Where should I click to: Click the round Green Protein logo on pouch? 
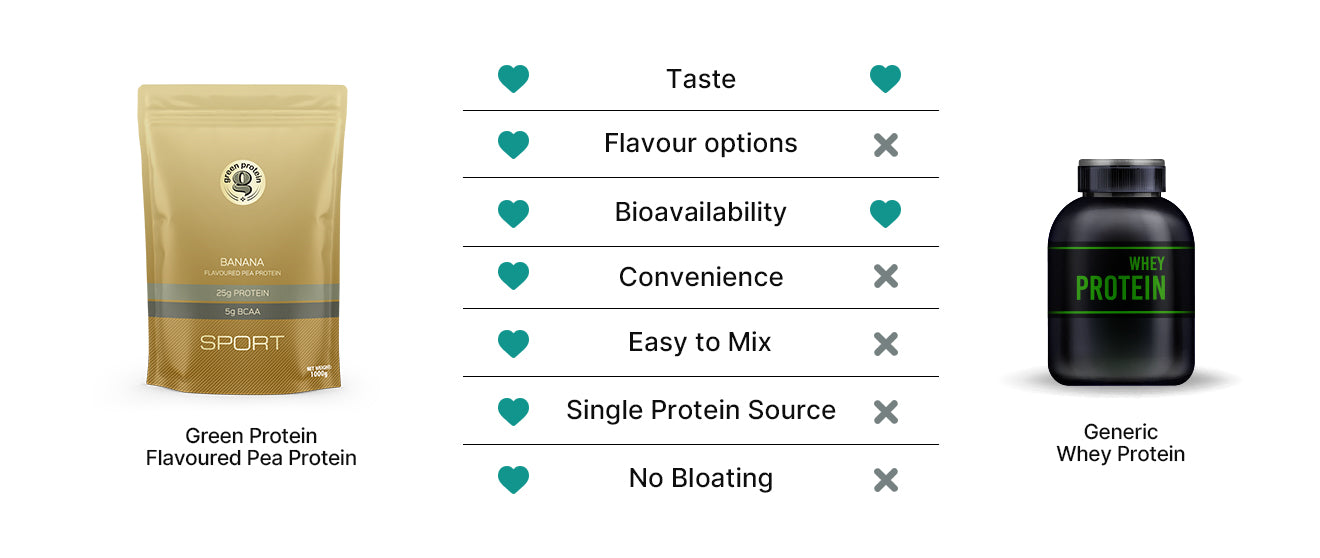243,185
